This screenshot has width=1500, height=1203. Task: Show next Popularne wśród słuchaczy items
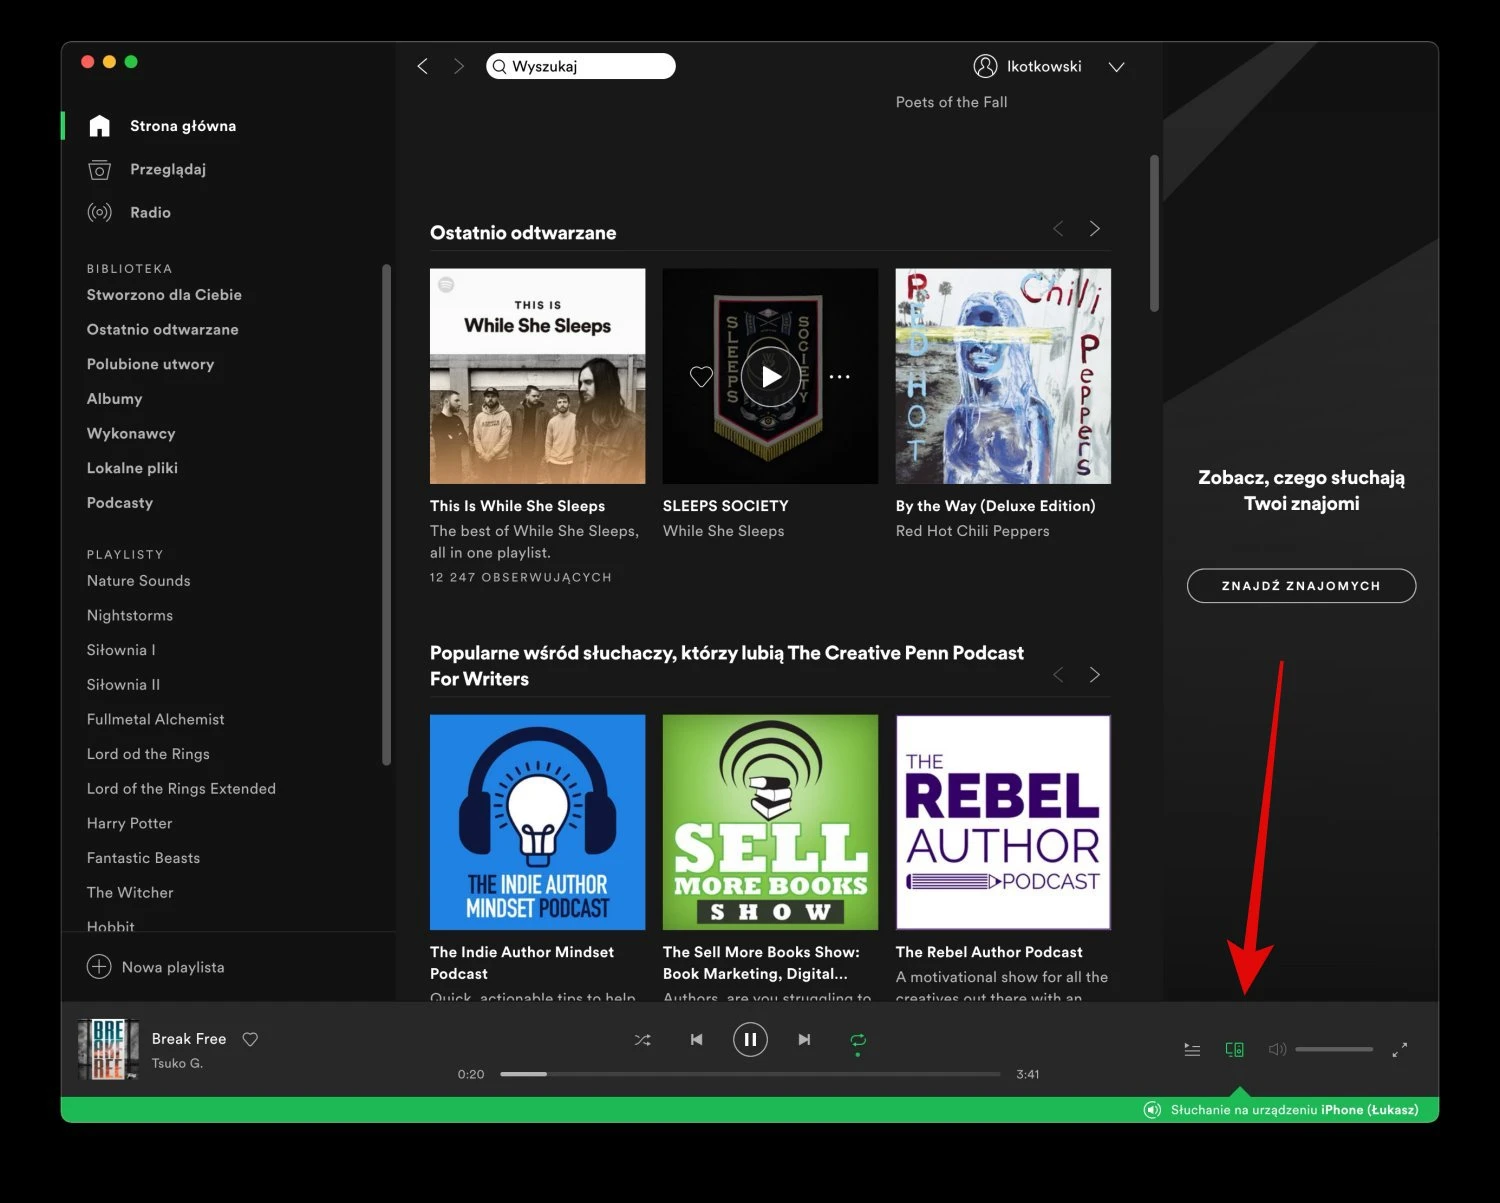(x=1094, y=675)
